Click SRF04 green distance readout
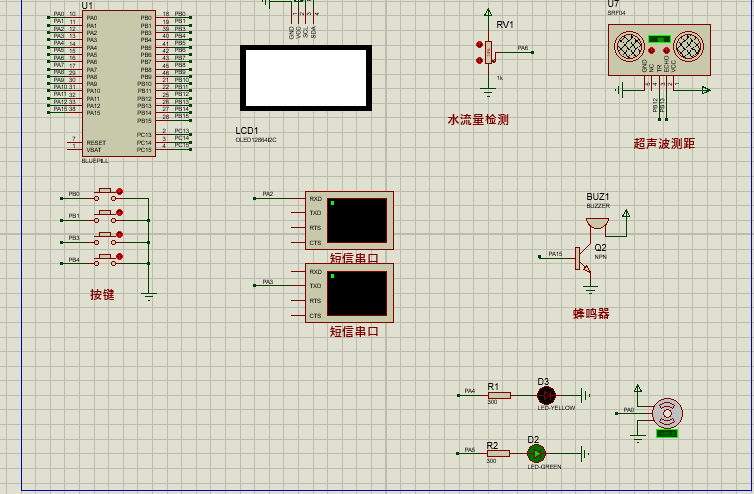Viewport: 754px width, 494px height. [x=659, y=39]
